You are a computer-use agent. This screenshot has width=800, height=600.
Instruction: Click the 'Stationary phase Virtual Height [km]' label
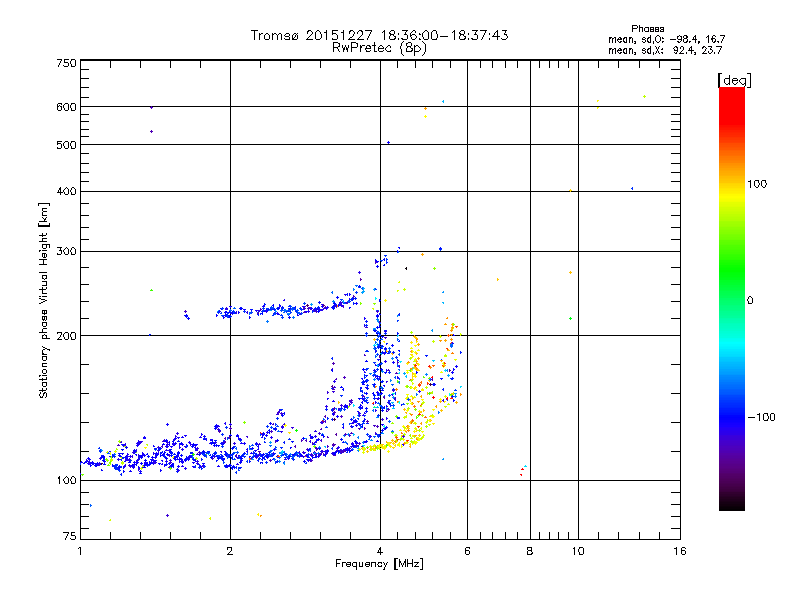coord(44,301)
